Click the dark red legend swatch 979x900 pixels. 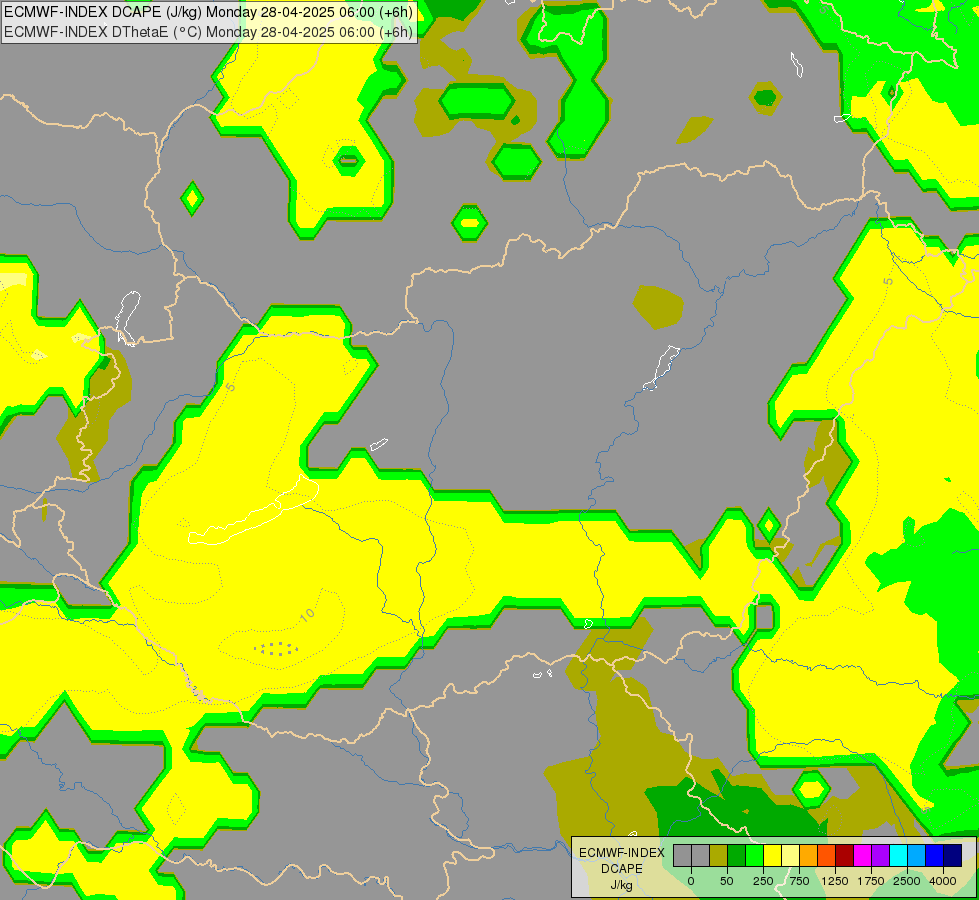tap(845, 855)
